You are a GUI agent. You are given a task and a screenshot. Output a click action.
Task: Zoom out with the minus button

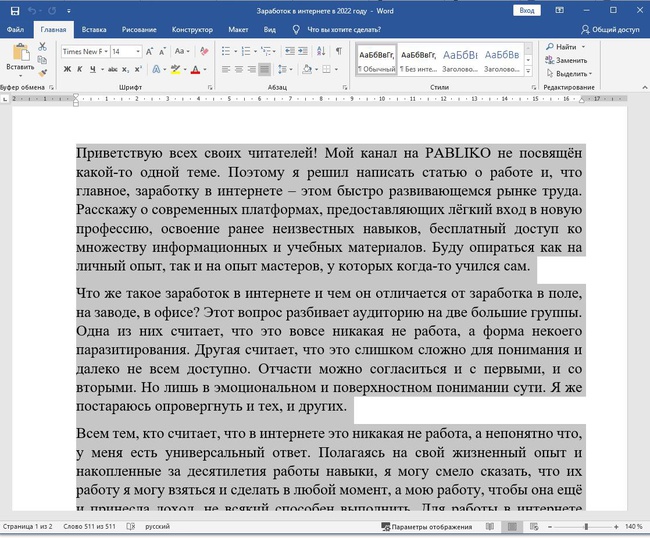550,527
